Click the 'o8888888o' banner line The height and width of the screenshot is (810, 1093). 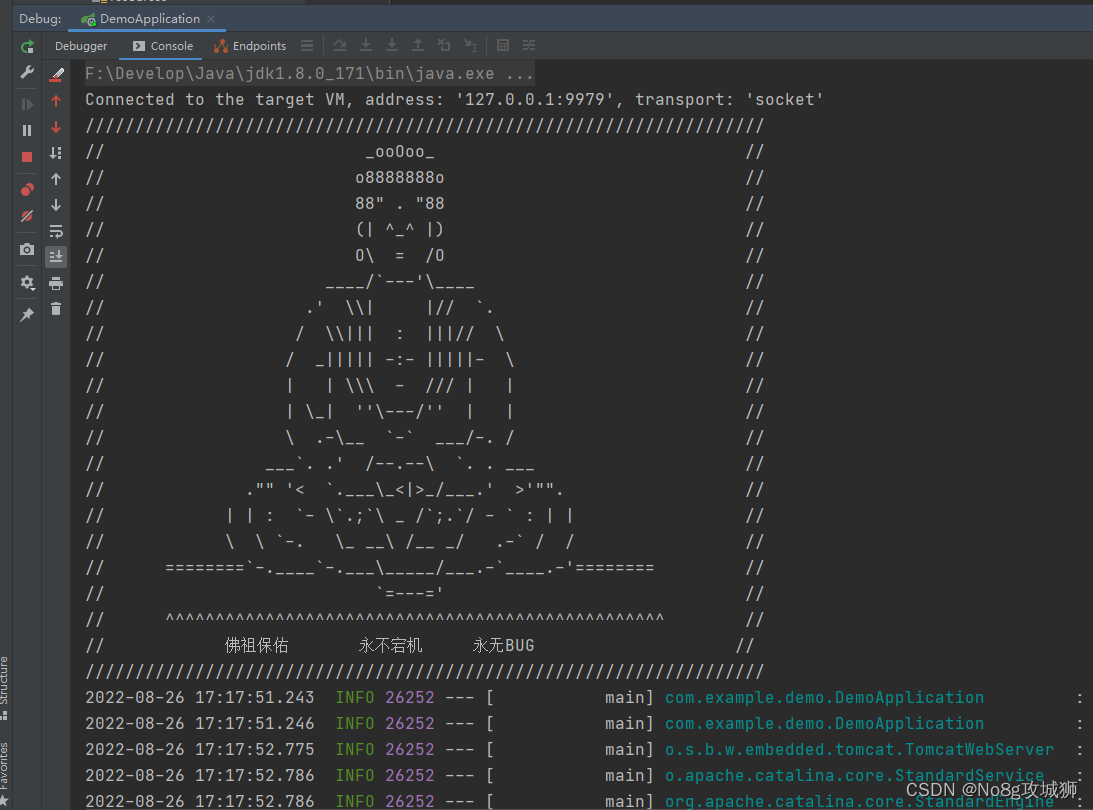click(x=399, y=178)
